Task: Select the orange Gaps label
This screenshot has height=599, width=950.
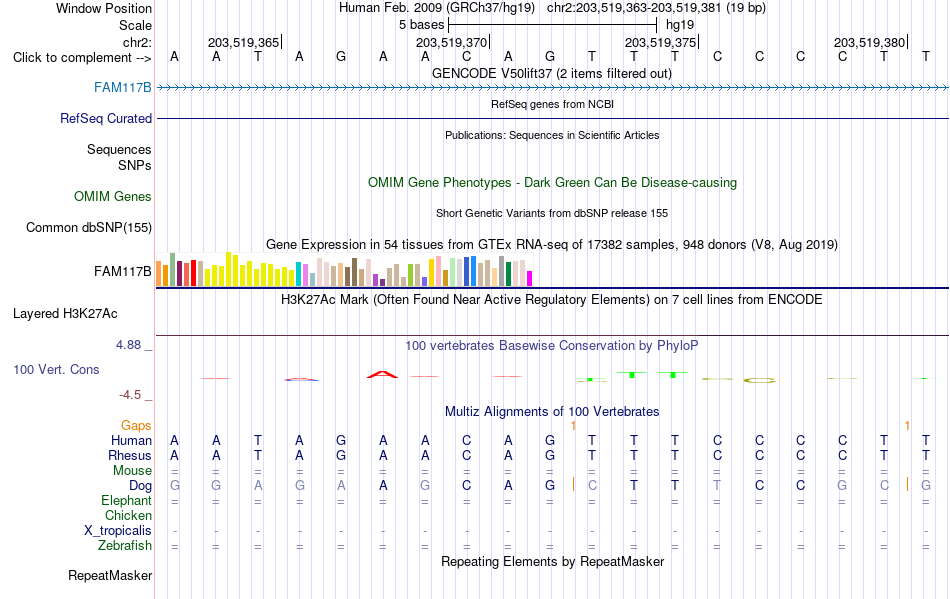Action: [x=136, y=426]
